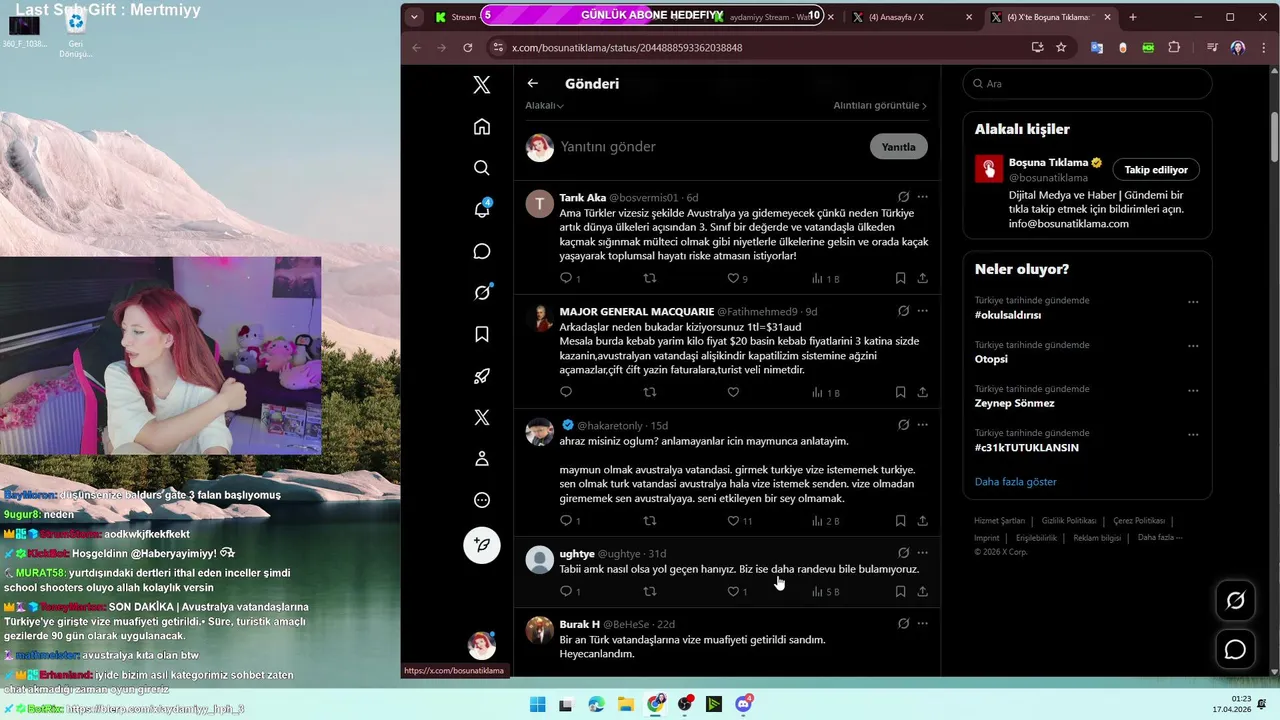Click the Ara search box
Screen dimensions: 1280x720
[1087, 84]
